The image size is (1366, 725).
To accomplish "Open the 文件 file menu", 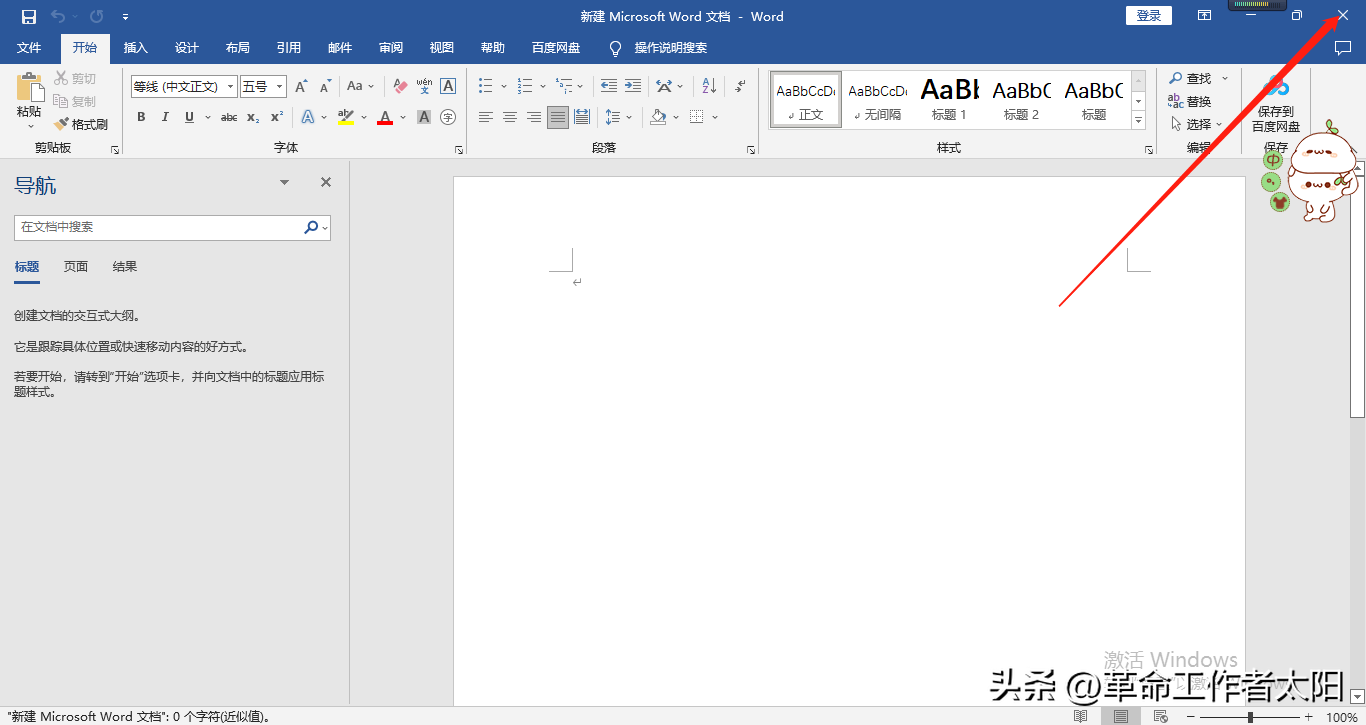I will point(29,48).
